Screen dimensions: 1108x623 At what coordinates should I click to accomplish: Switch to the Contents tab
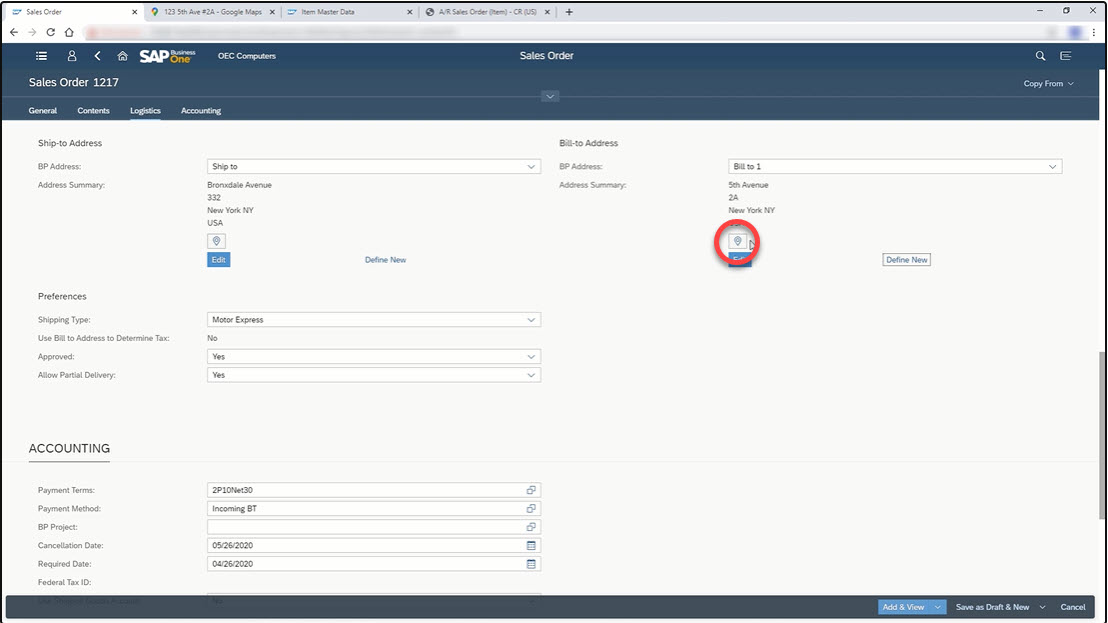[x=93, y=110]
